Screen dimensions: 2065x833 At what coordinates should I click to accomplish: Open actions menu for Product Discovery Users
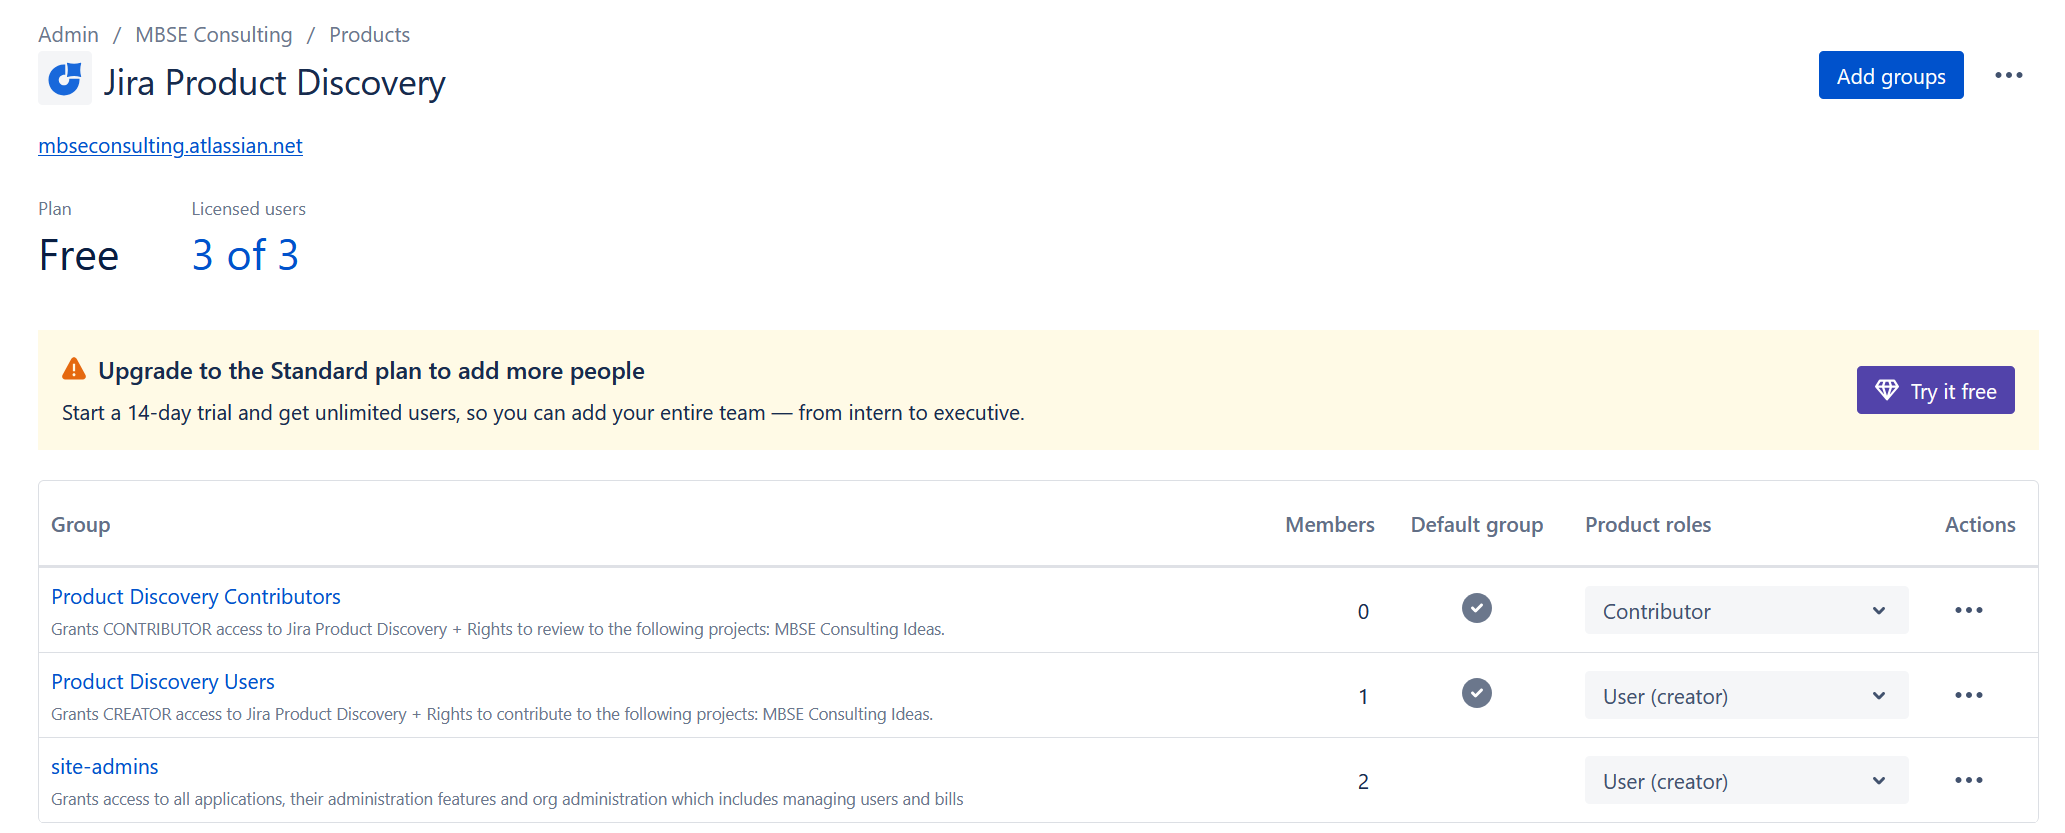pyautogui.click(x=1968, y=695)
